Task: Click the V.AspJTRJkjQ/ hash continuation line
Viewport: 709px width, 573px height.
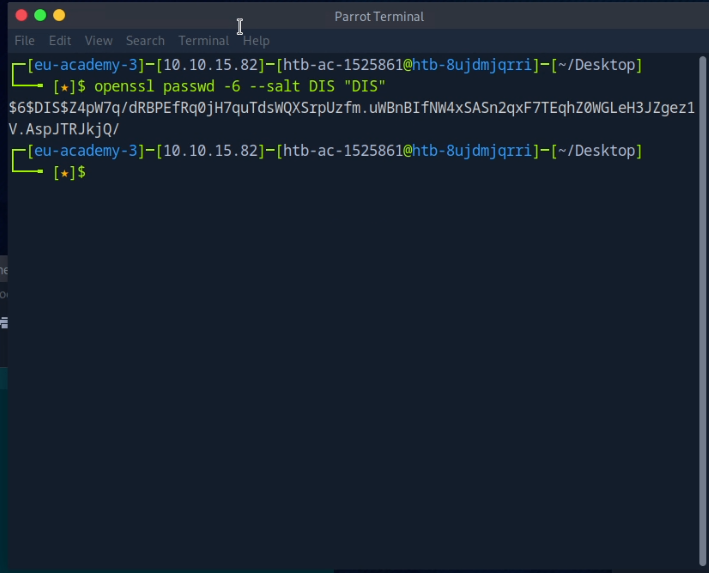Action: pyautogui.click(x=63, y=129)
